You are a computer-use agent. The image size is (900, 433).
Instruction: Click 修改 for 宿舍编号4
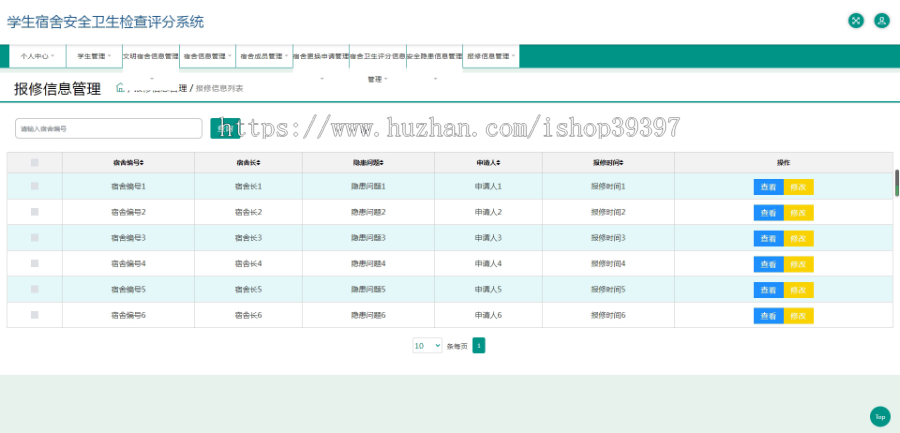tap(798, 264)
